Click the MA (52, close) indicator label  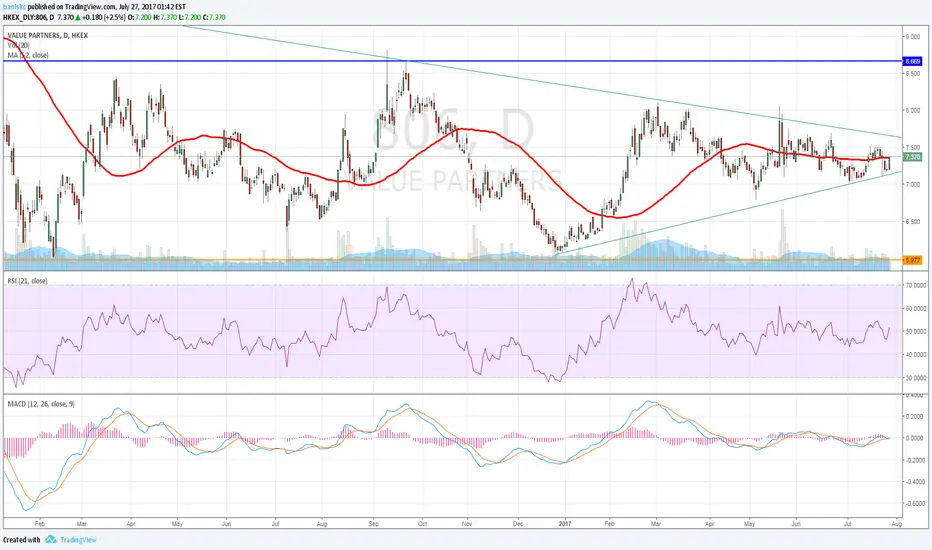click(x=28, y=55)
